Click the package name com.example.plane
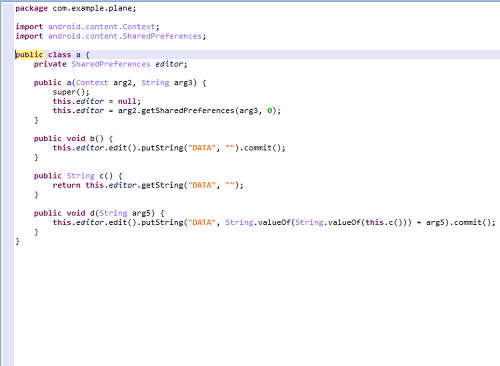Image resolution: width=500 pixels, height=366 pixels. [93, 8]
